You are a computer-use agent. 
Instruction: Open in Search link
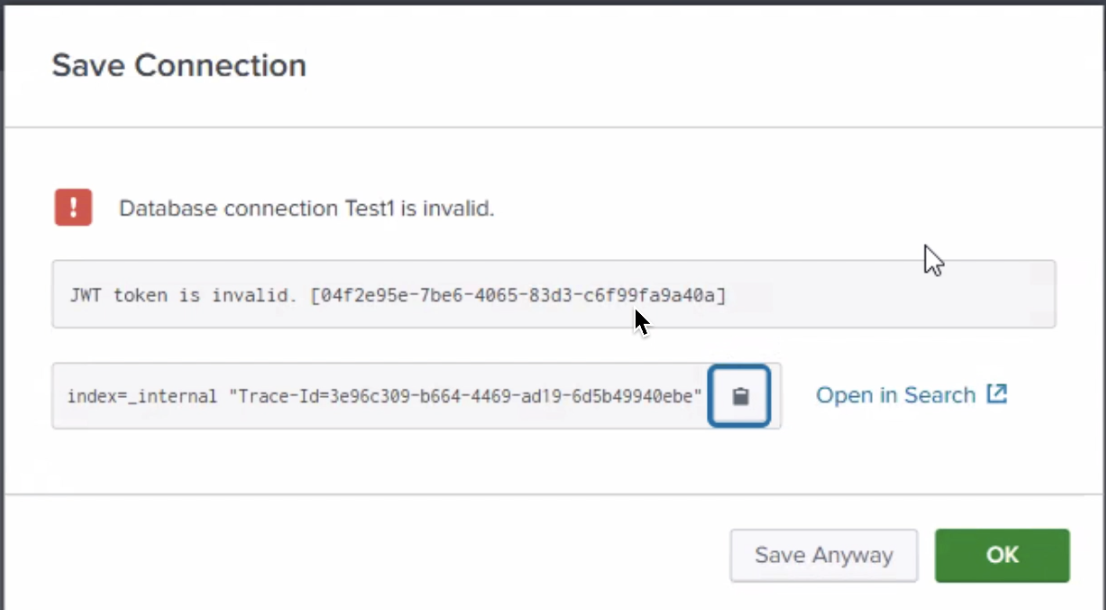pos(911,395)
